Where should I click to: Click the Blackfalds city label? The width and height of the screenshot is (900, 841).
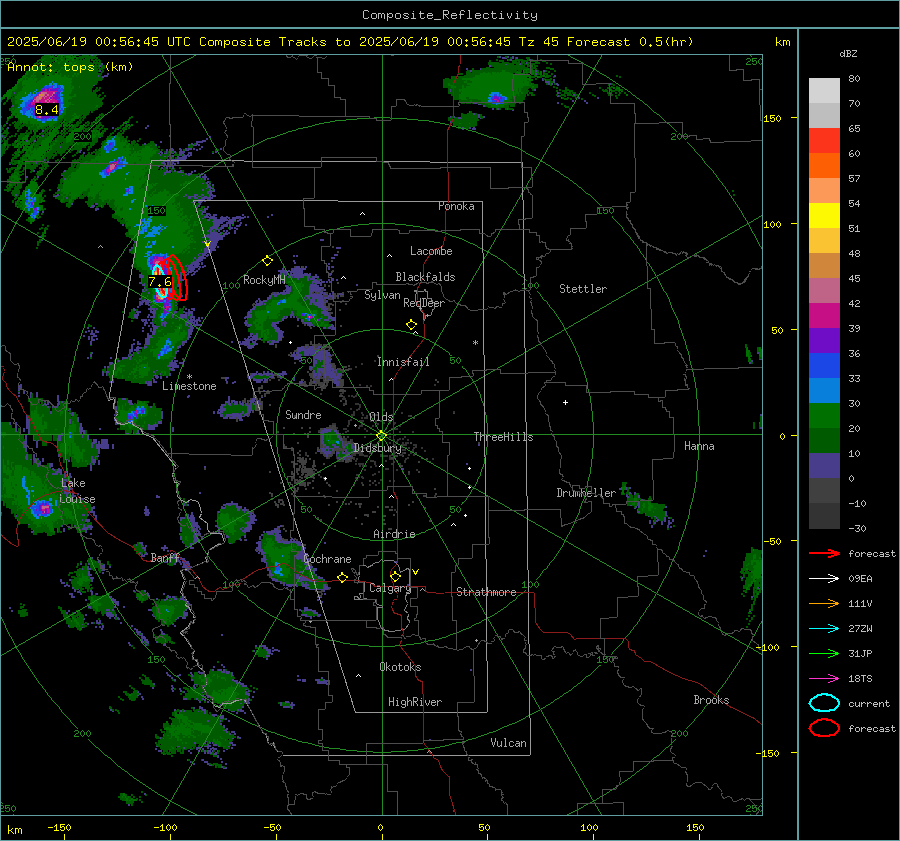click(x=425, y=277)
